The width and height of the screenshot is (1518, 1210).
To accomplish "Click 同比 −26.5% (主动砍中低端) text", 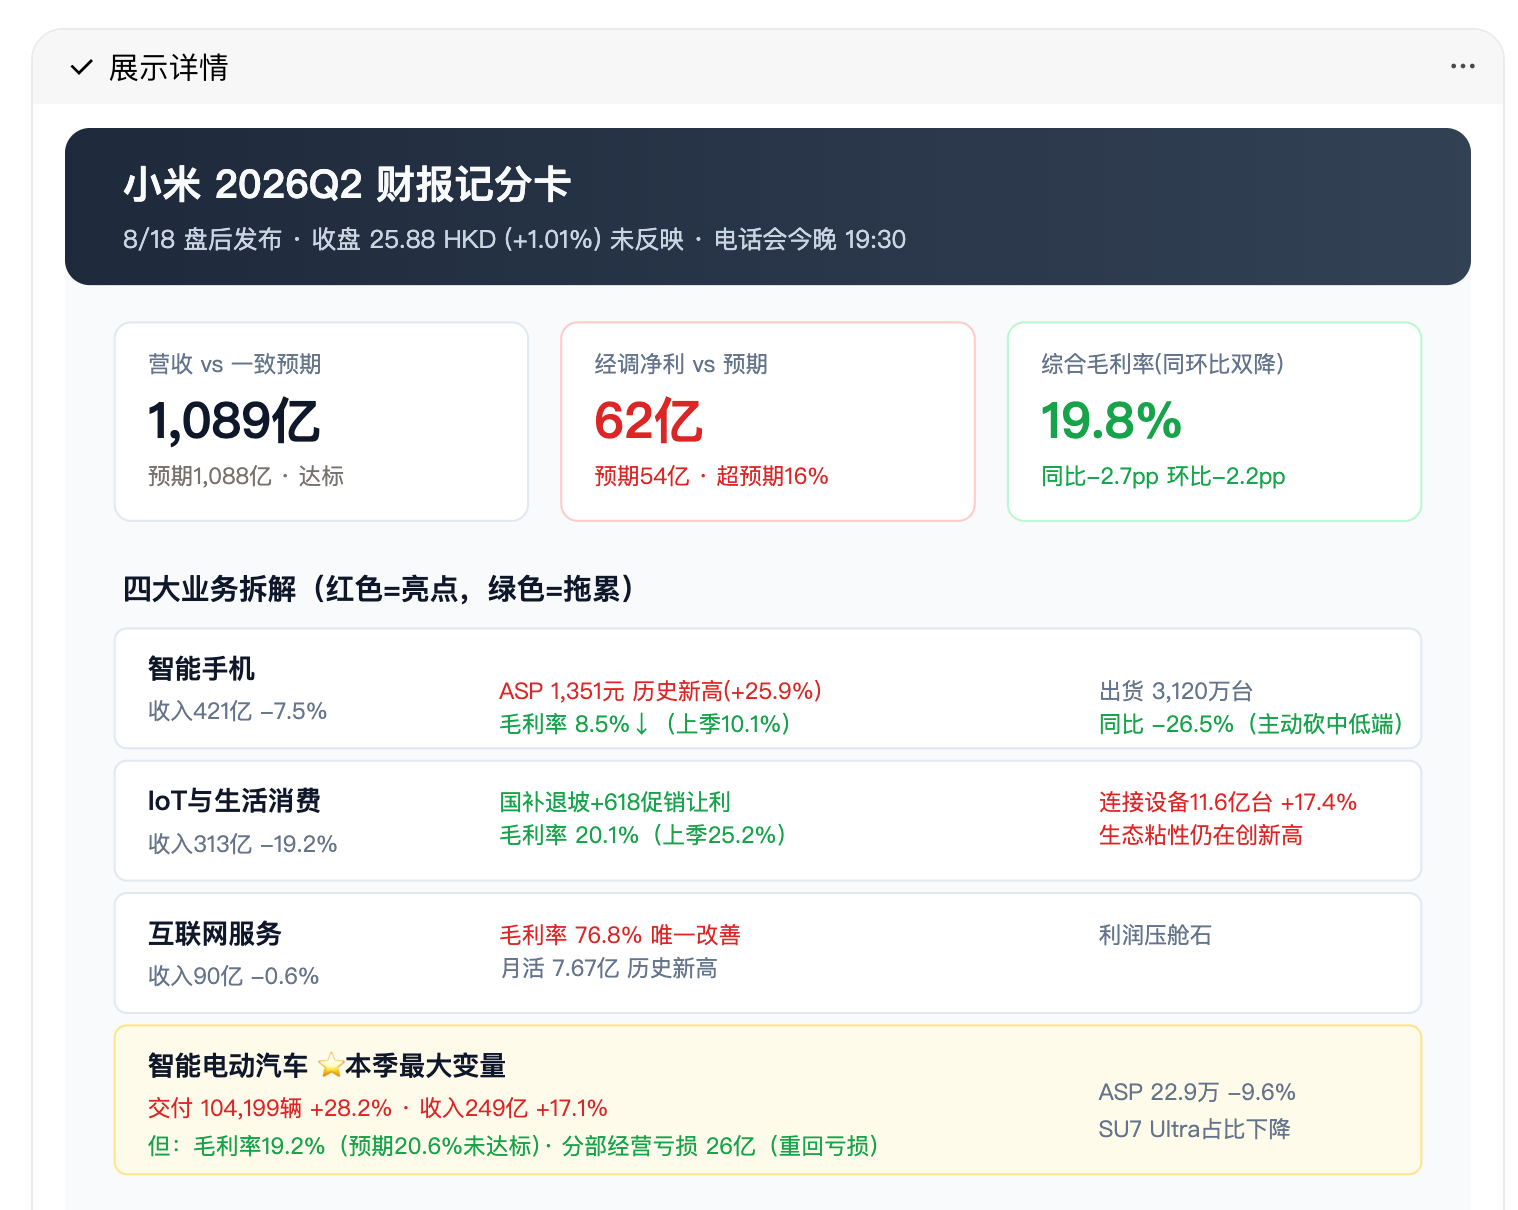I will click(x=1250, y=724).
